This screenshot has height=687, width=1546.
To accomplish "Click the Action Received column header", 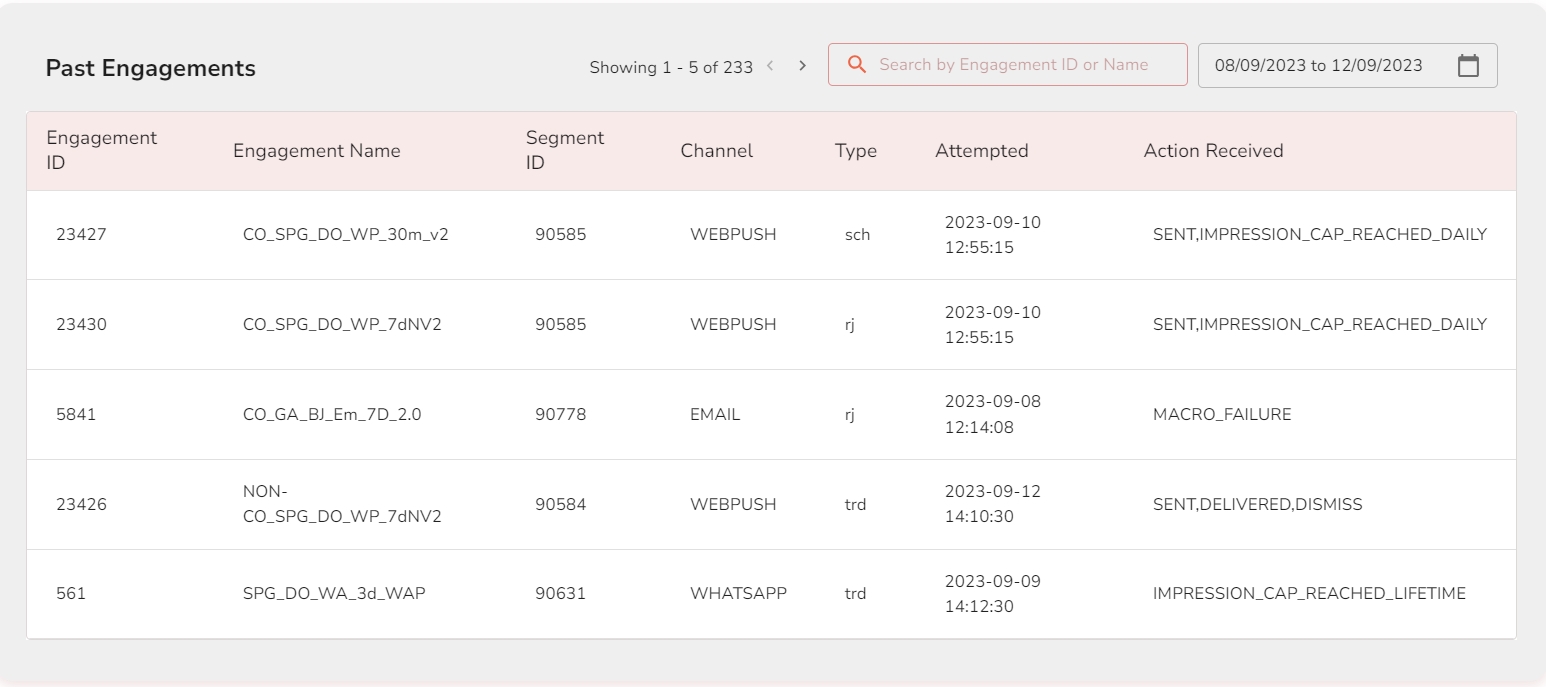I will (1213, 151).
